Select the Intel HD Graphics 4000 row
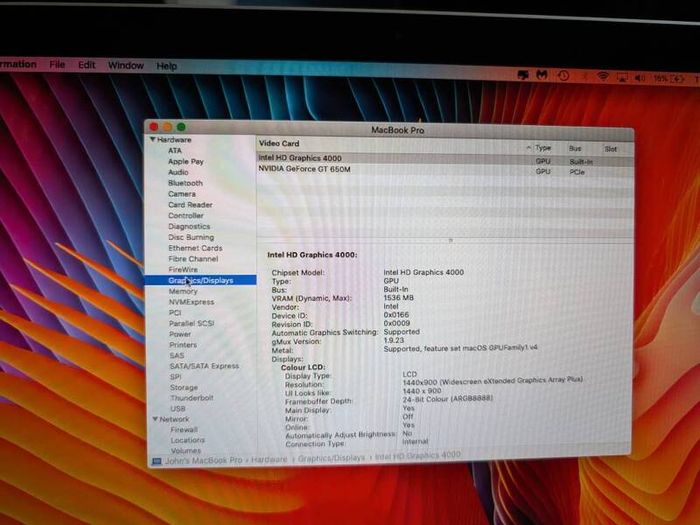The height and width of the screenshot is (525, 700). coord(445,159)
